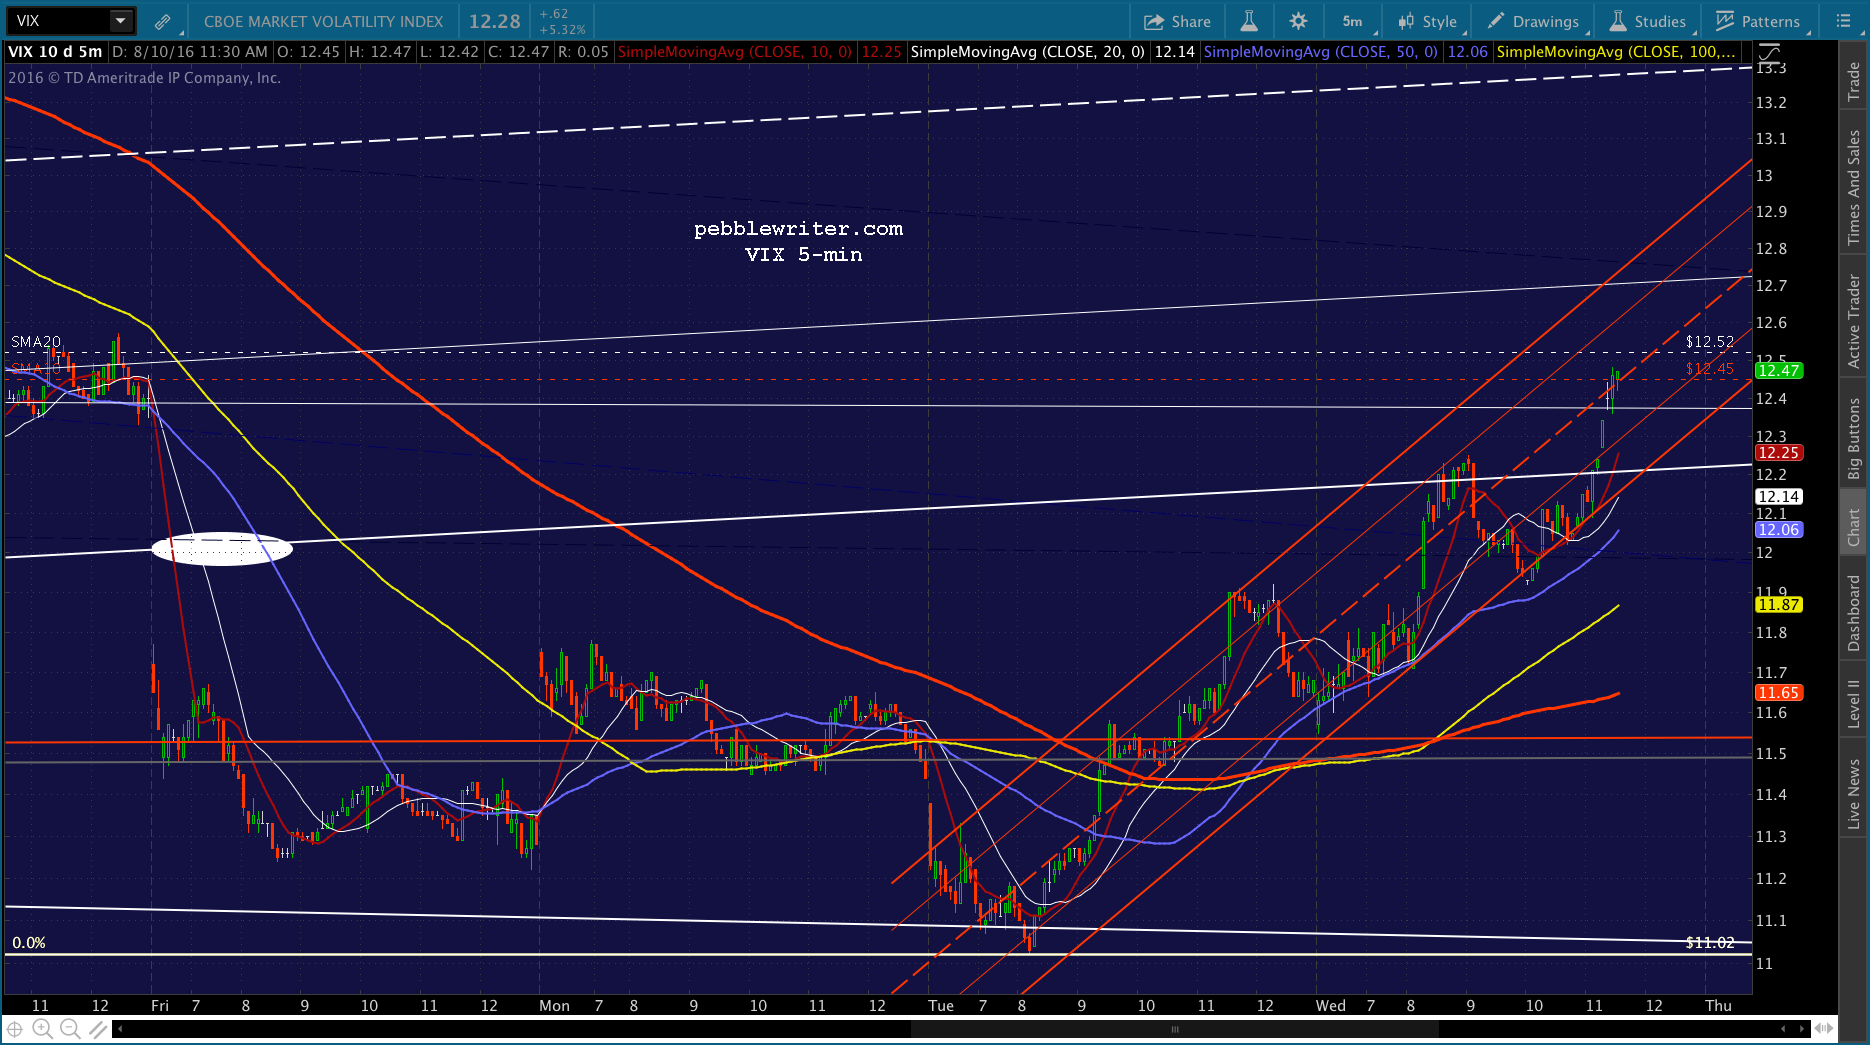Open the Style menu
The height and width of the screenshot is (1045, 1870).
tap(1428, 21)
